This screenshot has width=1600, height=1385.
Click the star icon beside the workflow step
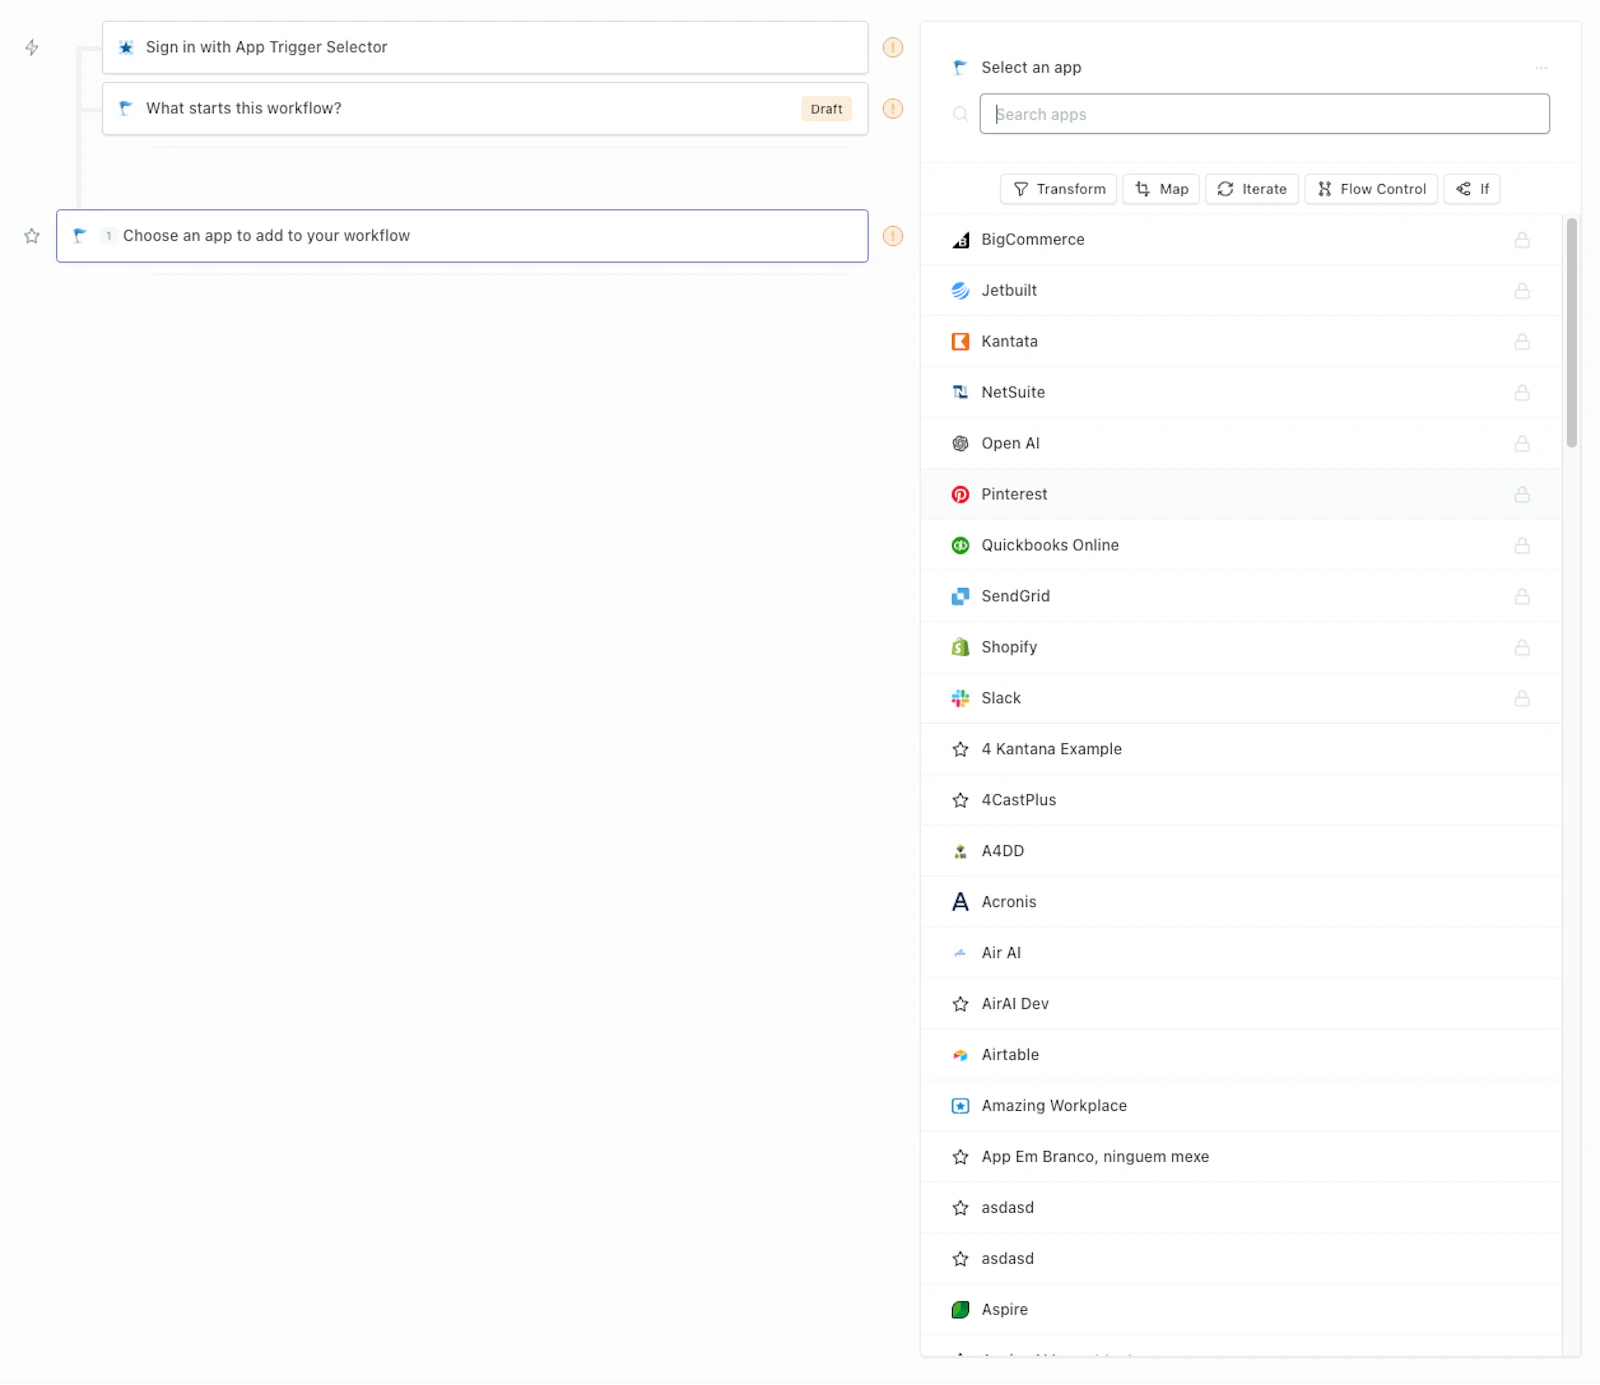(x=32, y=236)
